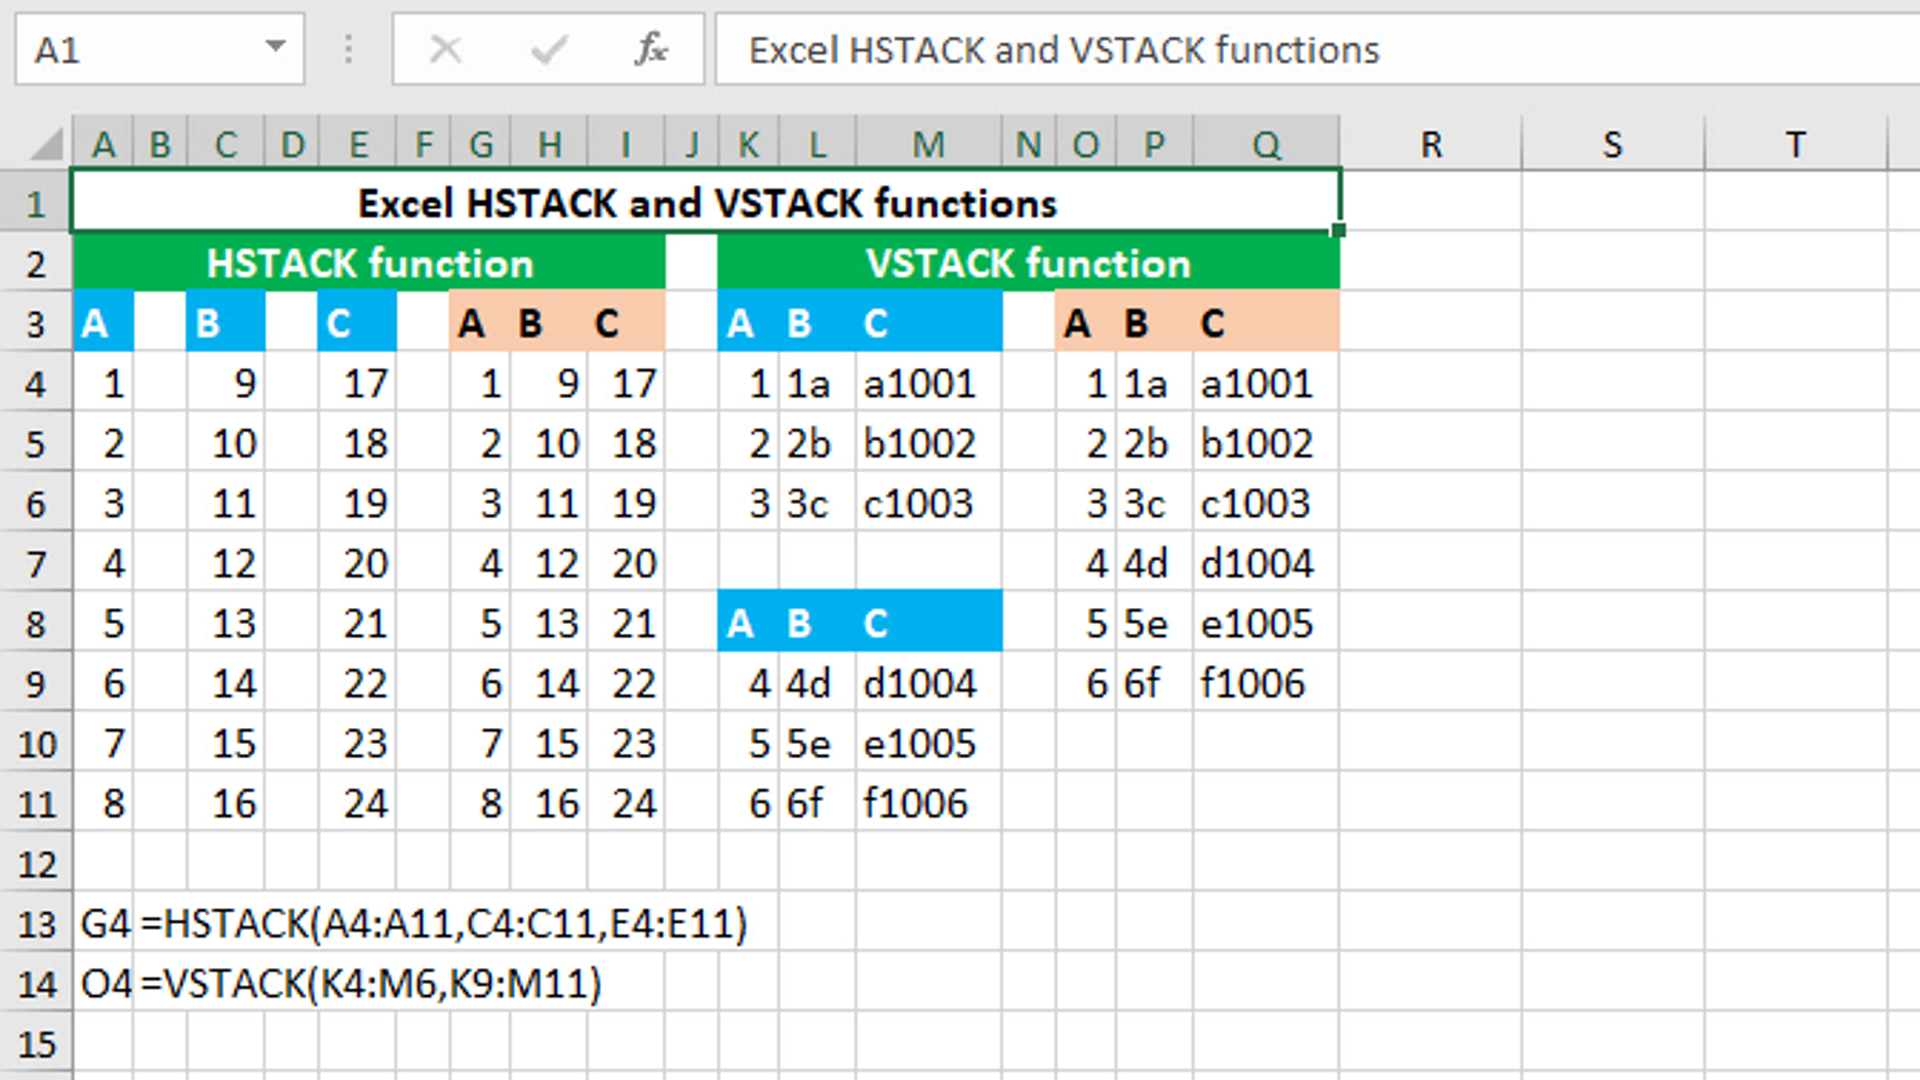This screenshot has height=1080, width=1920.
Task: Select column M header
Action: point(928,145)
